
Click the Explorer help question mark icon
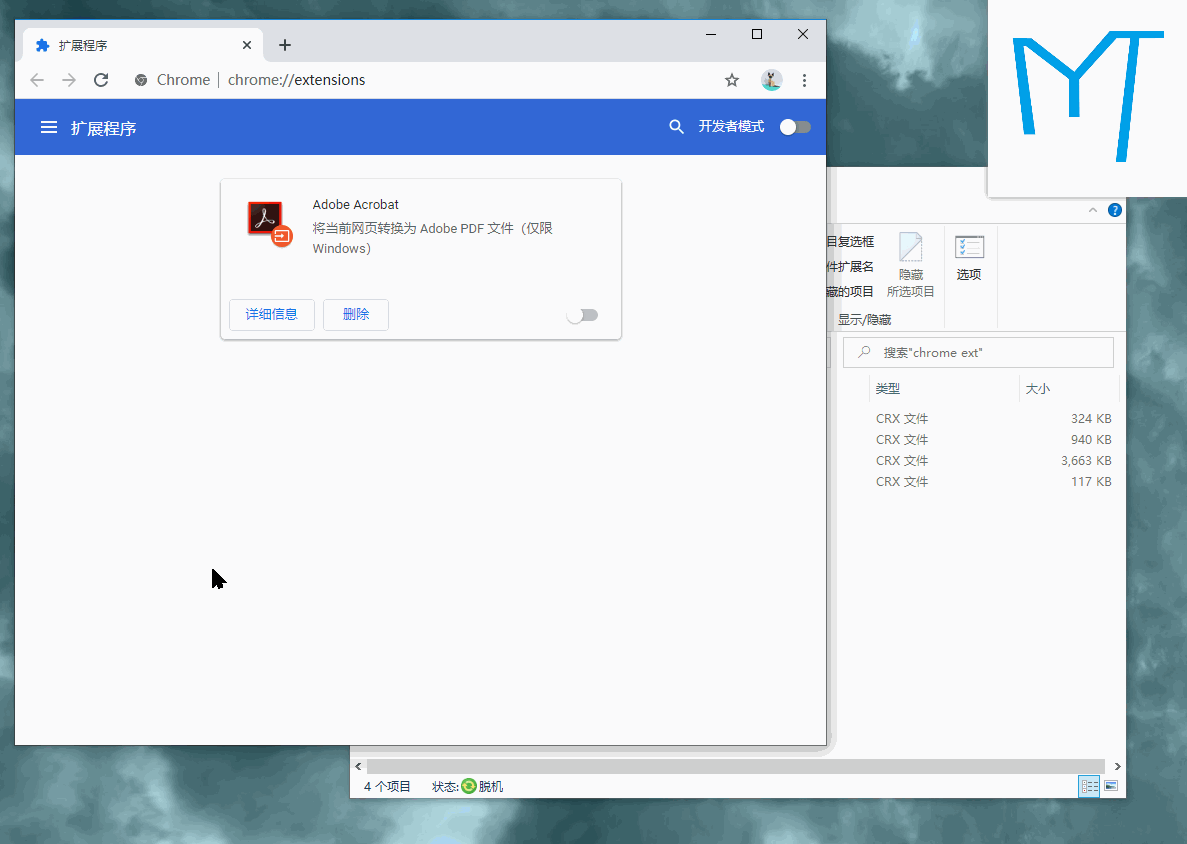coord(1115,210)
